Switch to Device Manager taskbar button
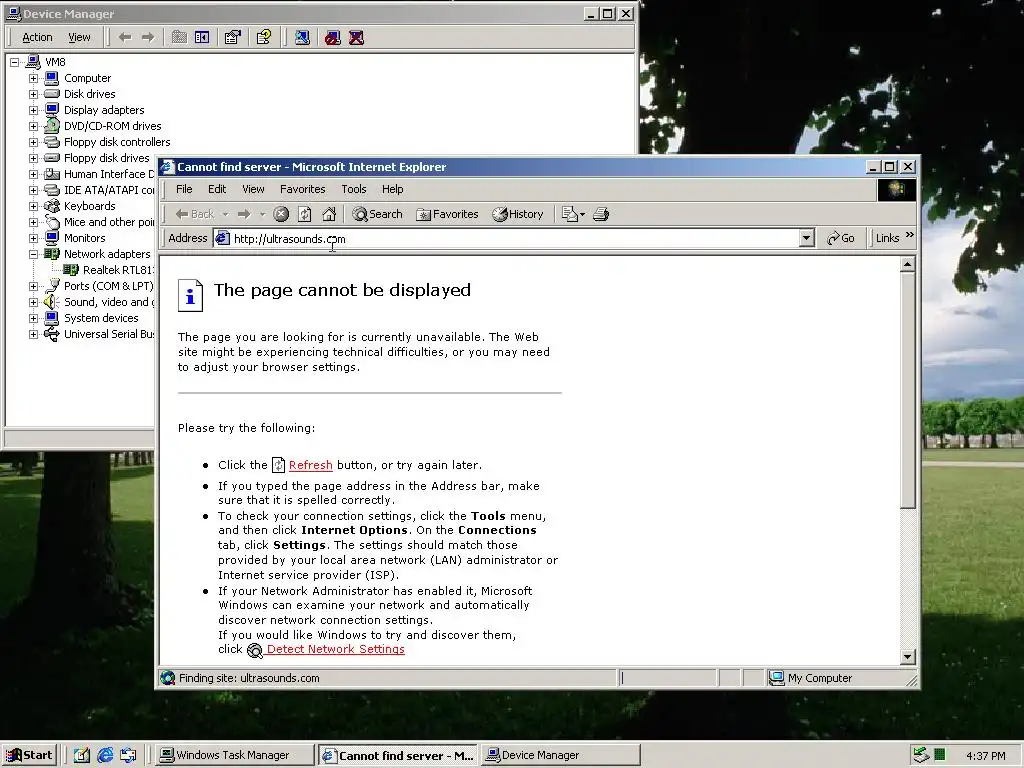This screenshot has height=768, width=1024. 560,755
